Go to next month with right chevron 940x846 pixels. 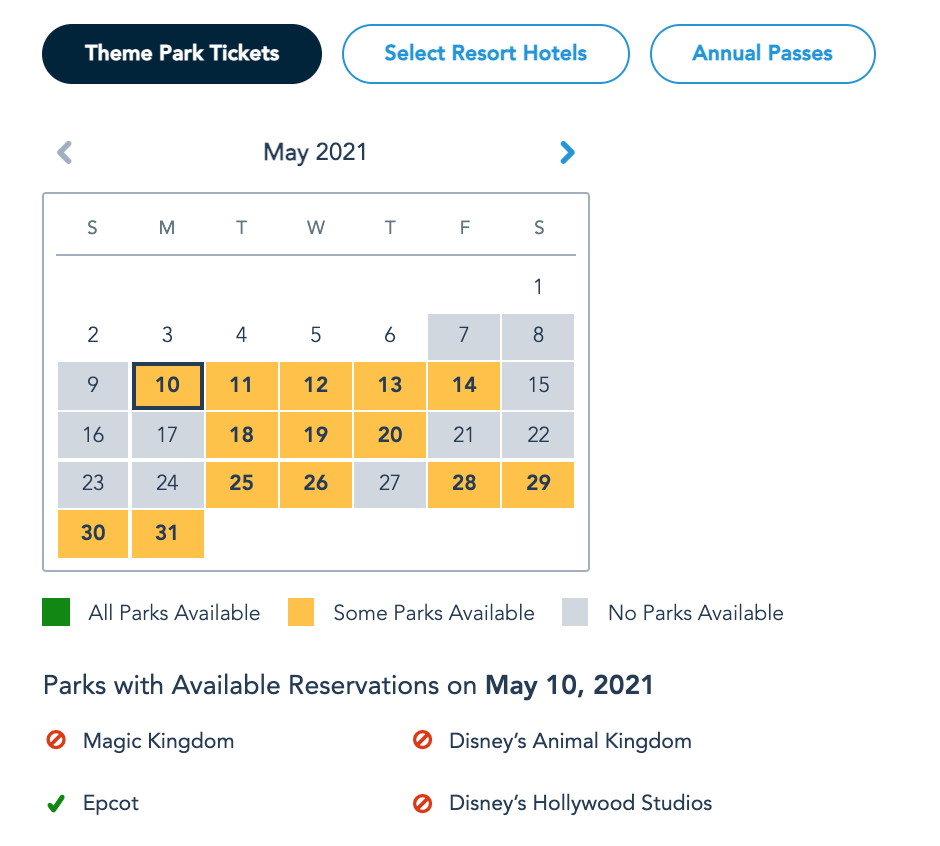tap(567, 152)
